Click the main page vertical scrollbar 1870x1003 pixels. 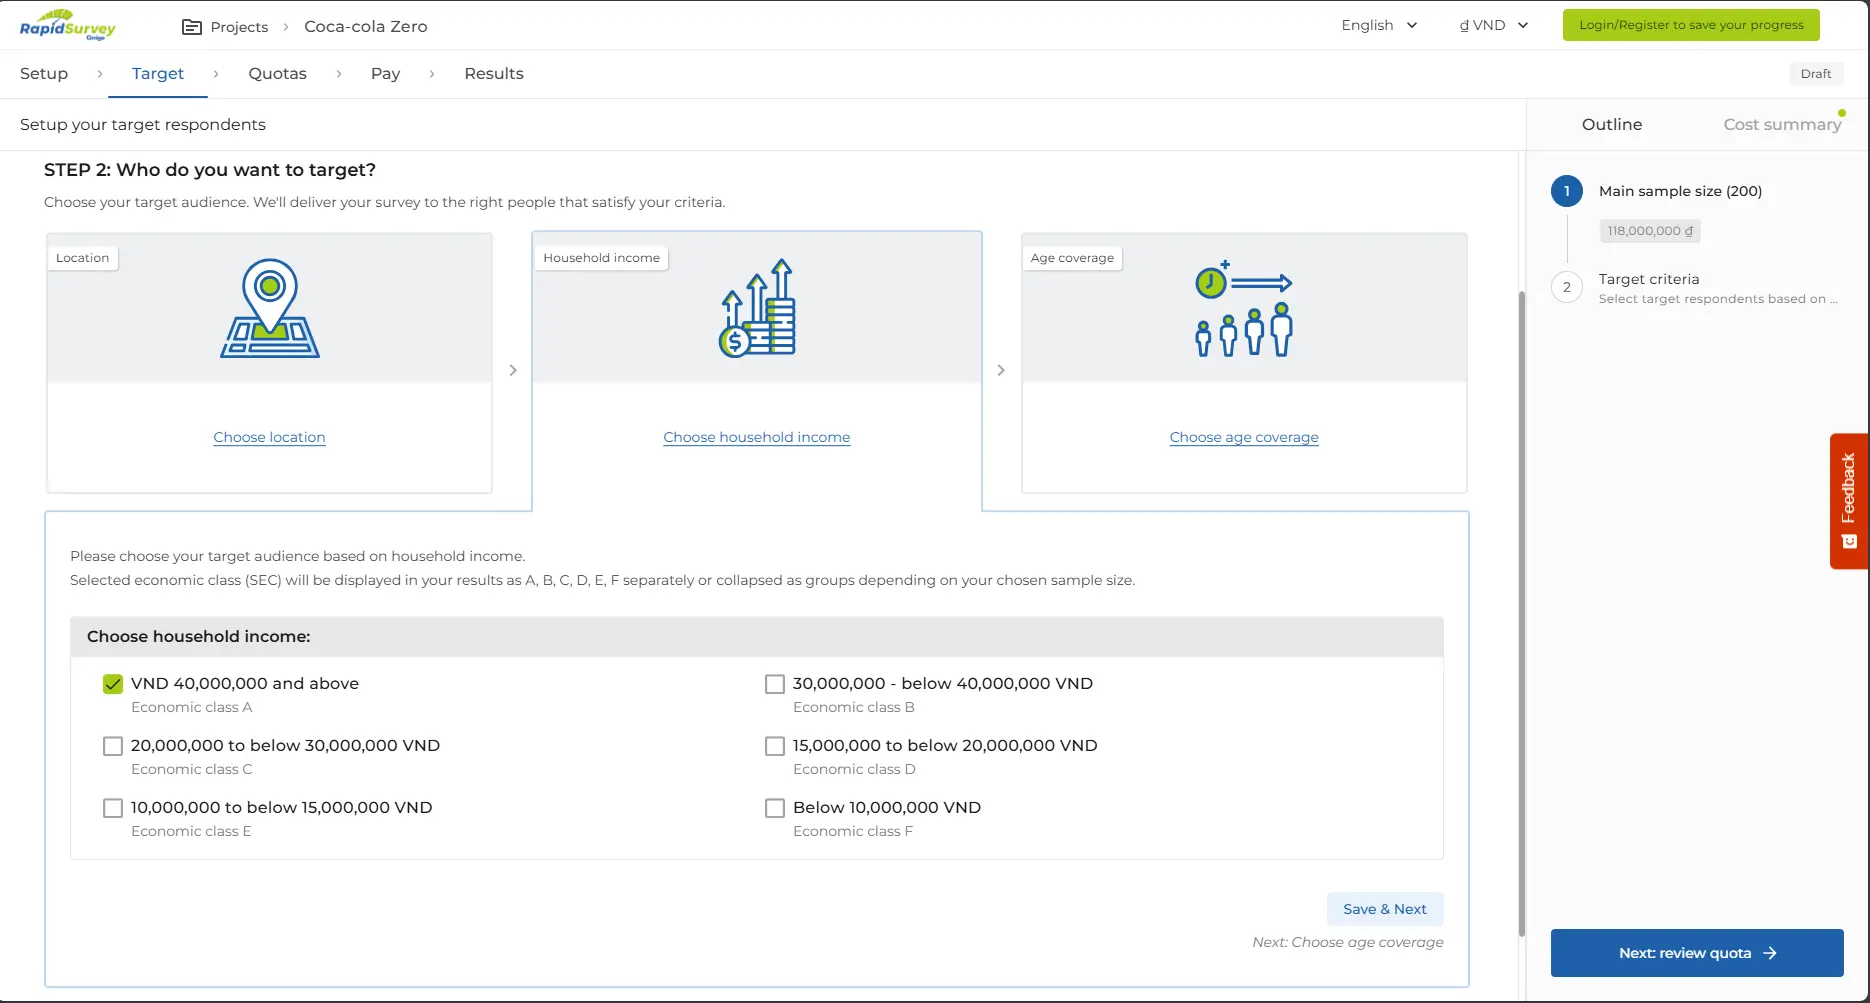[1521, 600]
